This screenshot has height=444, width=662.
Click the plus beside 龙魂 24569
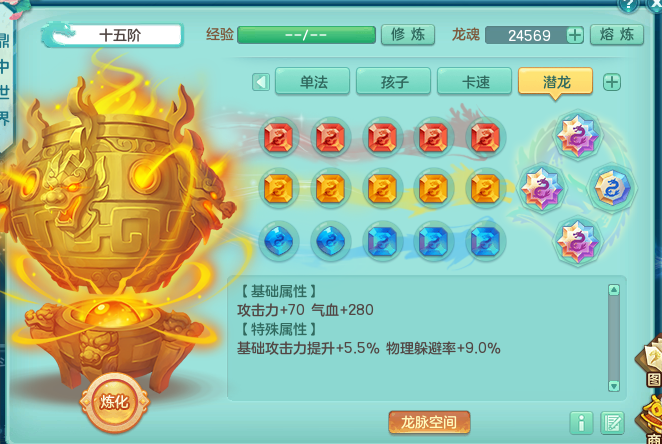coord(575,35)
